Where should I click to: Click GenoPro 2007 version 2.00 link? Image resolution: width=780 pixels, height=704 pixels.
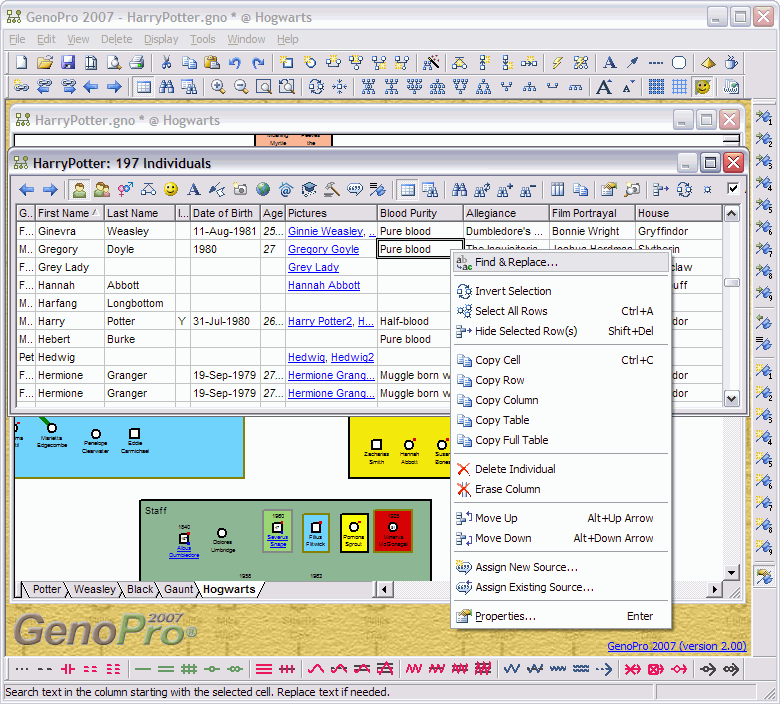click(676, 646)
